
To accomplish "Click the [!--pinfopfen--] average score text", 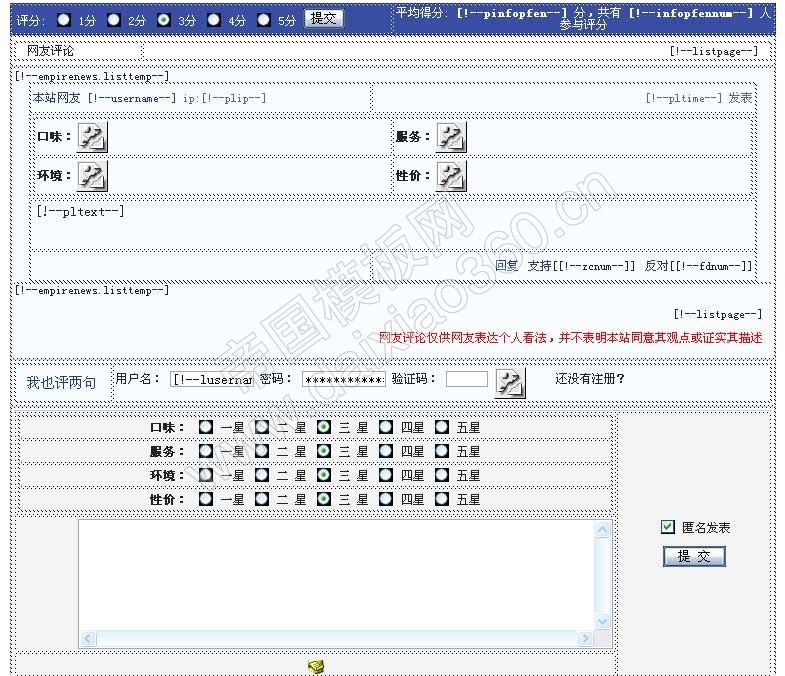I will [511, 14].
